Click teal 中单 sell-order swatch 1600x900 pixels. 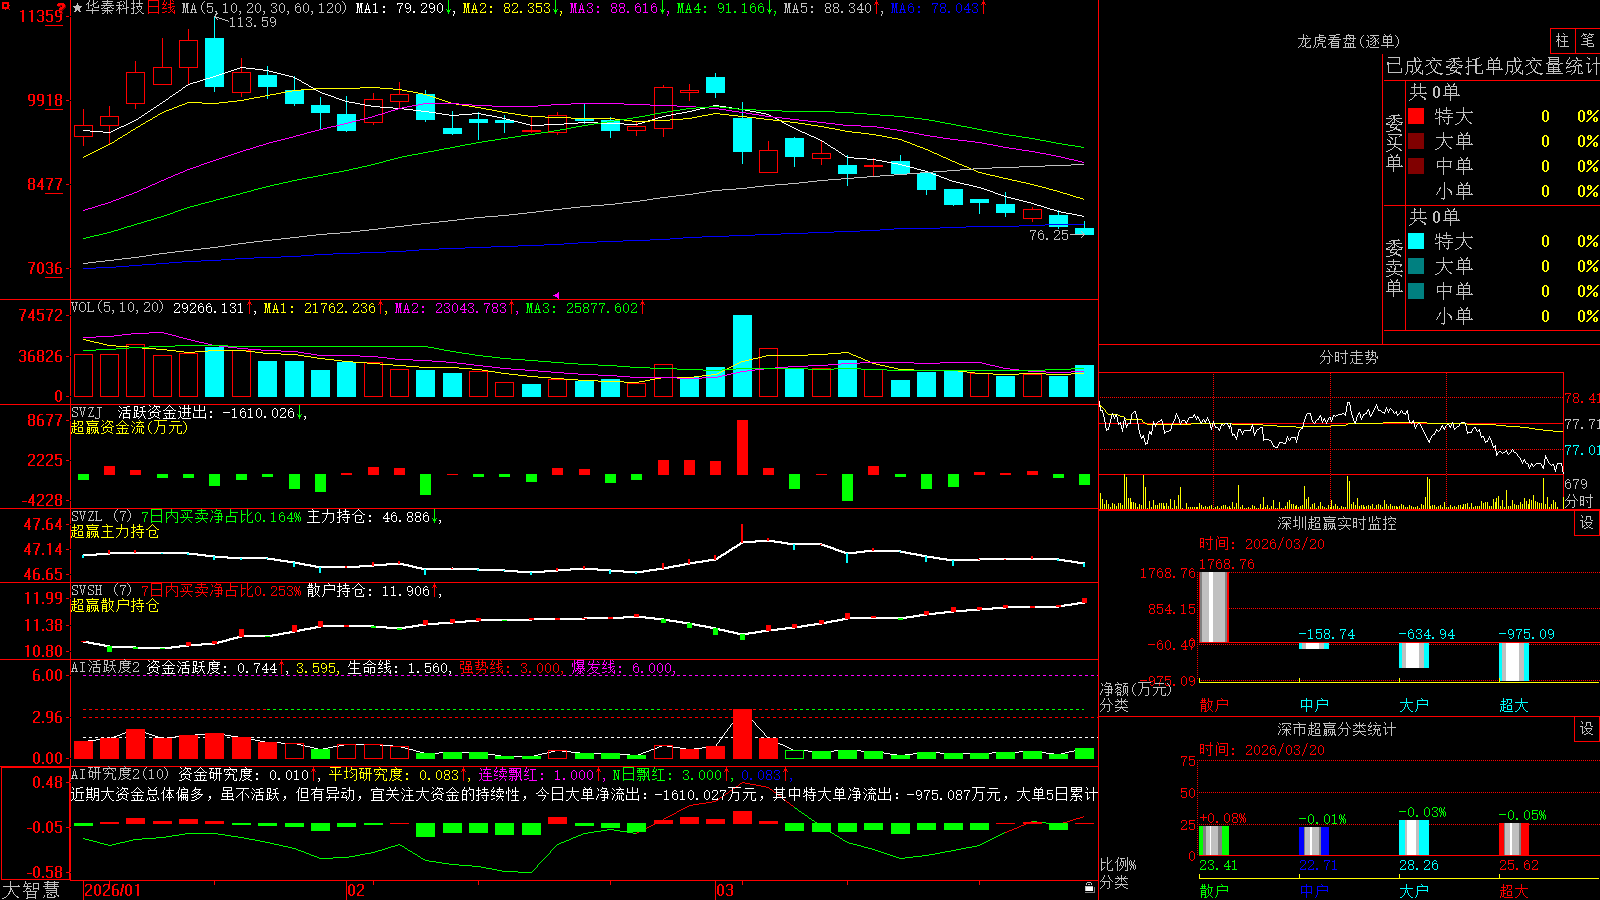click(1416, 291)
